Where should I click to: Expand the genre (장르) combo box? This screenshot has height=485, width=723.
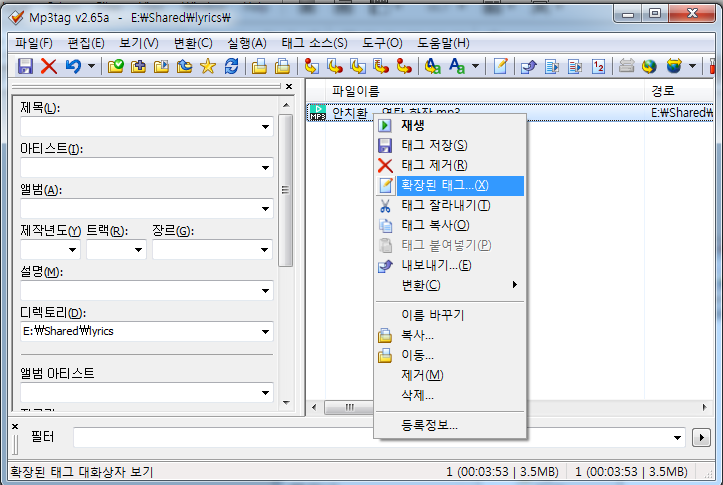(x=265, y=250)
